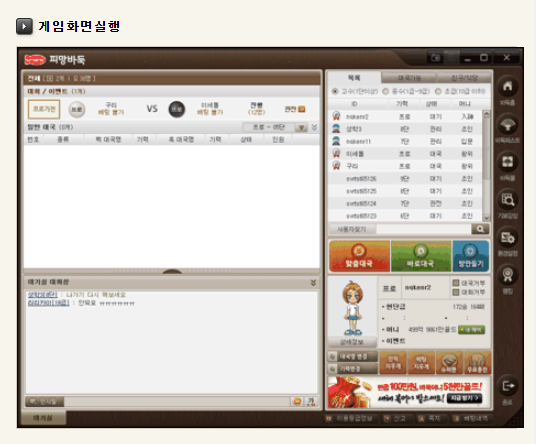Open the ranking medal sidebar icon
Viewport: 536px width, 444px height.
click(508, 275)
